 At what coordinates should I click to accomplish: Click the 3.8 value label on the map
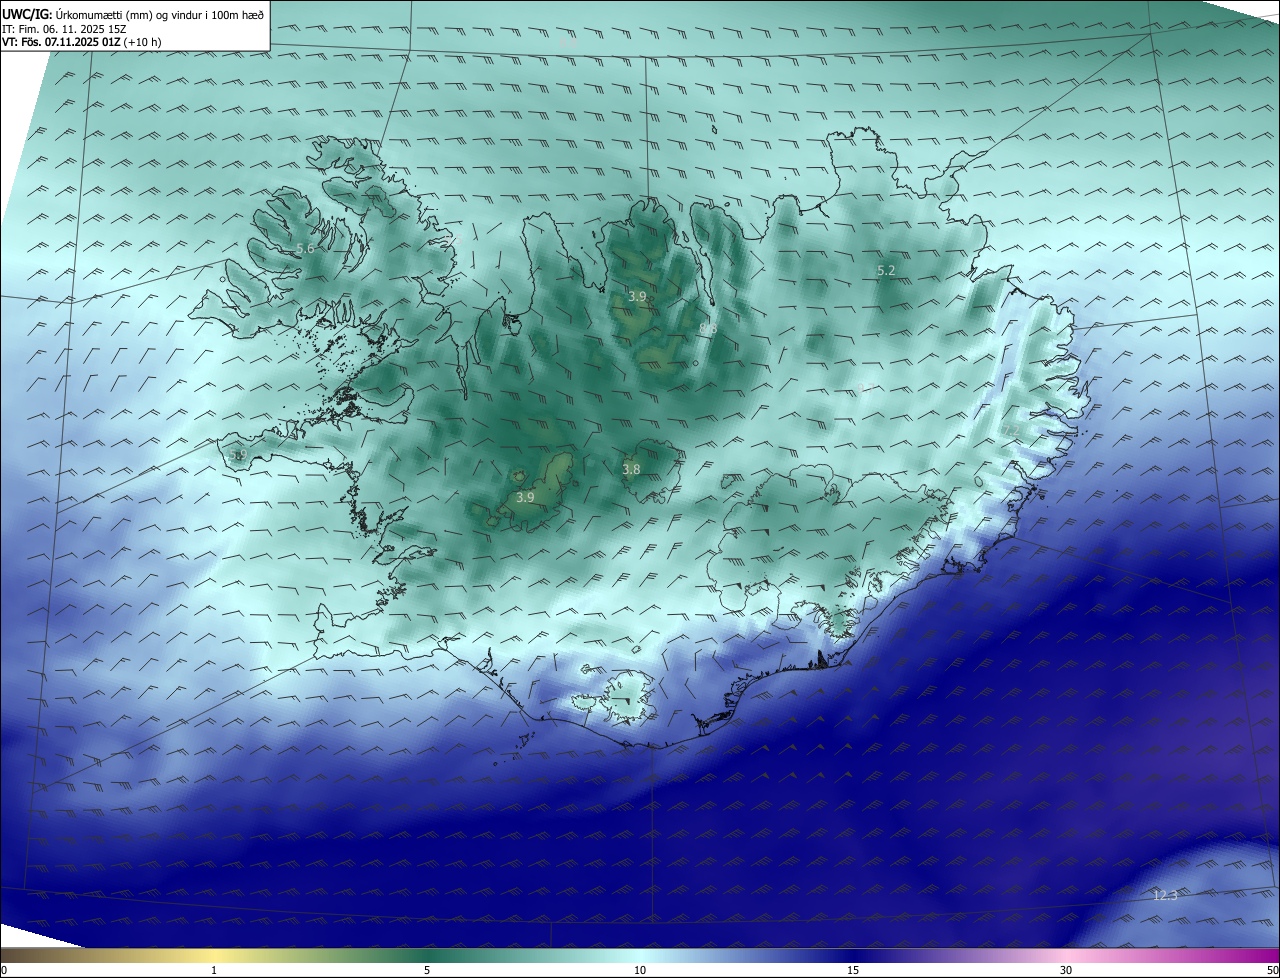coord(631,469)
